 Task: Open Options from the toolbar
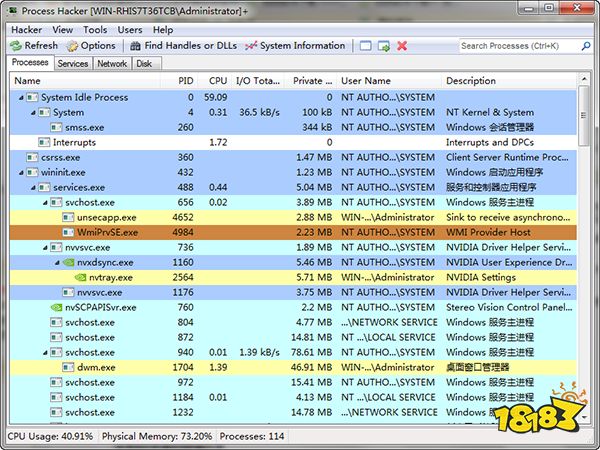pyautogui.click(x=91, y=46)
